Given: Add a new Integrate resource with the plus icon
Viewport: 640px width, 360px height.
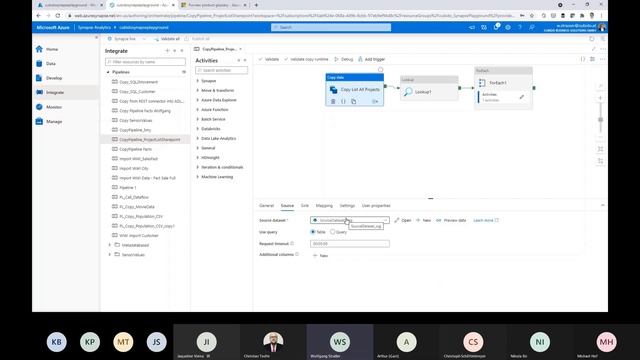Looking at the screenshot, I should [x=167, y=51].
